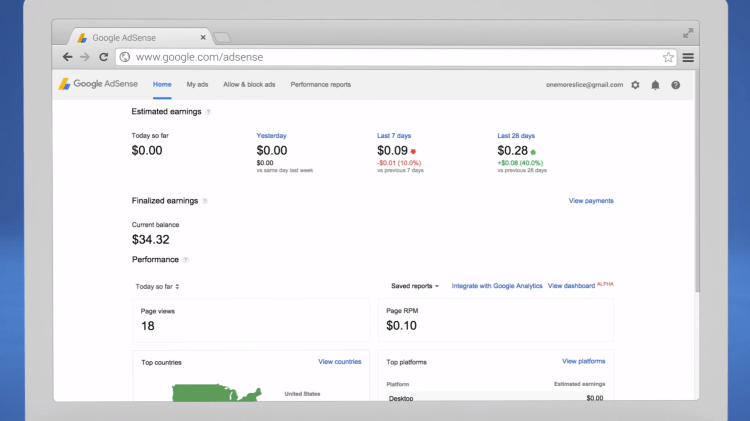750x421 pixels.
Task: Open notifications bell
Action: pyautogui.click(x=655, y=85)
